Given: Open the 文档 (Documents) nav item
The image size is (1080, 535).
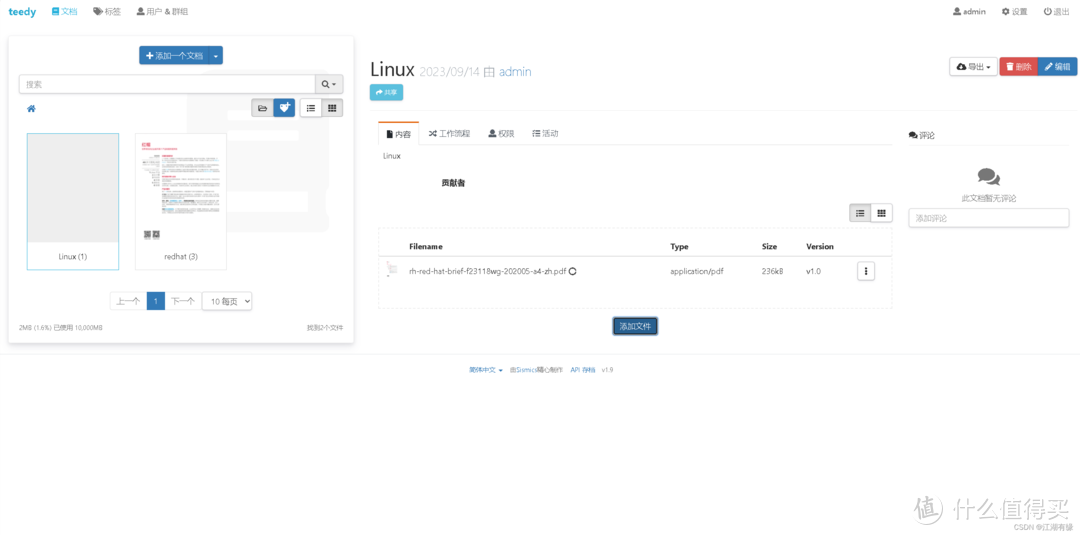Looking at the screenshot, I should click(x=65, y=12).
